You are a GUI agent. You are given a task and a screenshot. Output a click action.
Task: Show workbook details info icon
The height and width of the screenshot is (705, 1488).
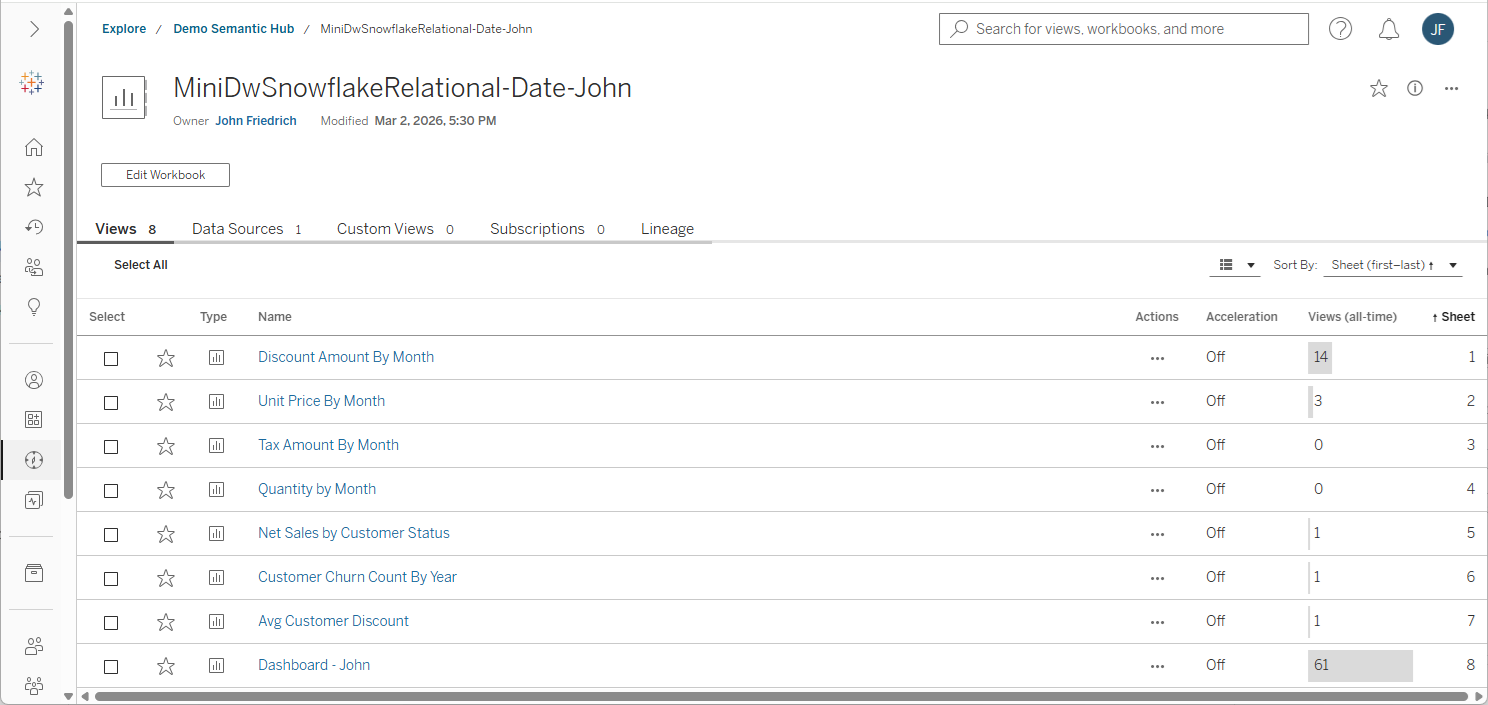click(1415, 89)
